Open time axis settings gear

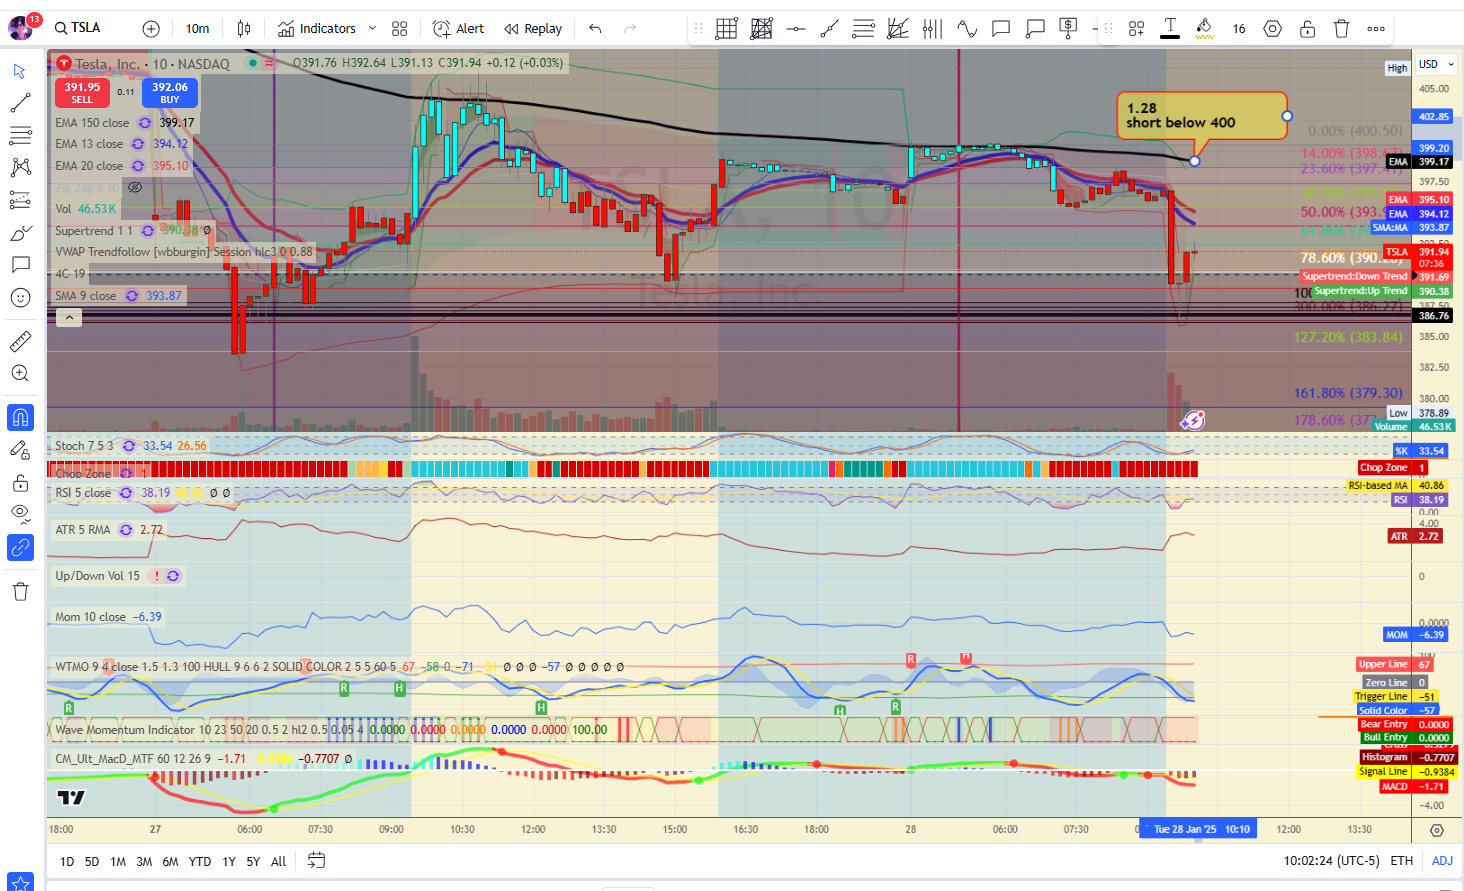1437,830
